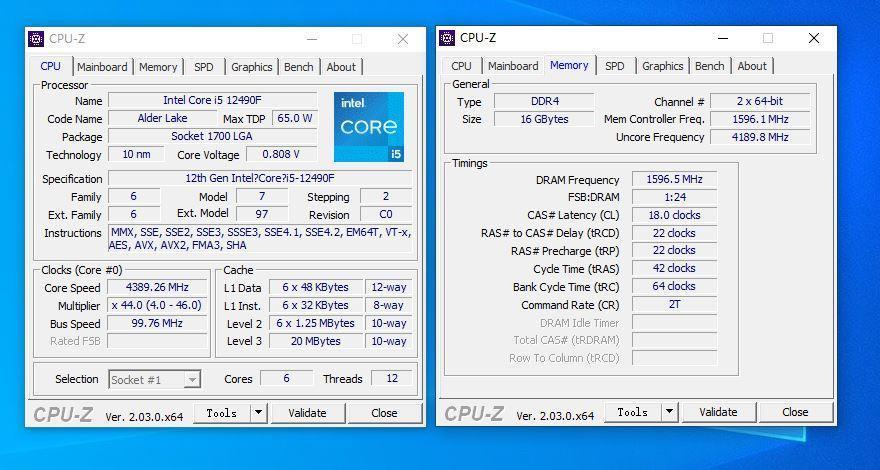Click Core Voltage value '0.808 V'
Screen dimensions: 880x470
pos(282,154)
